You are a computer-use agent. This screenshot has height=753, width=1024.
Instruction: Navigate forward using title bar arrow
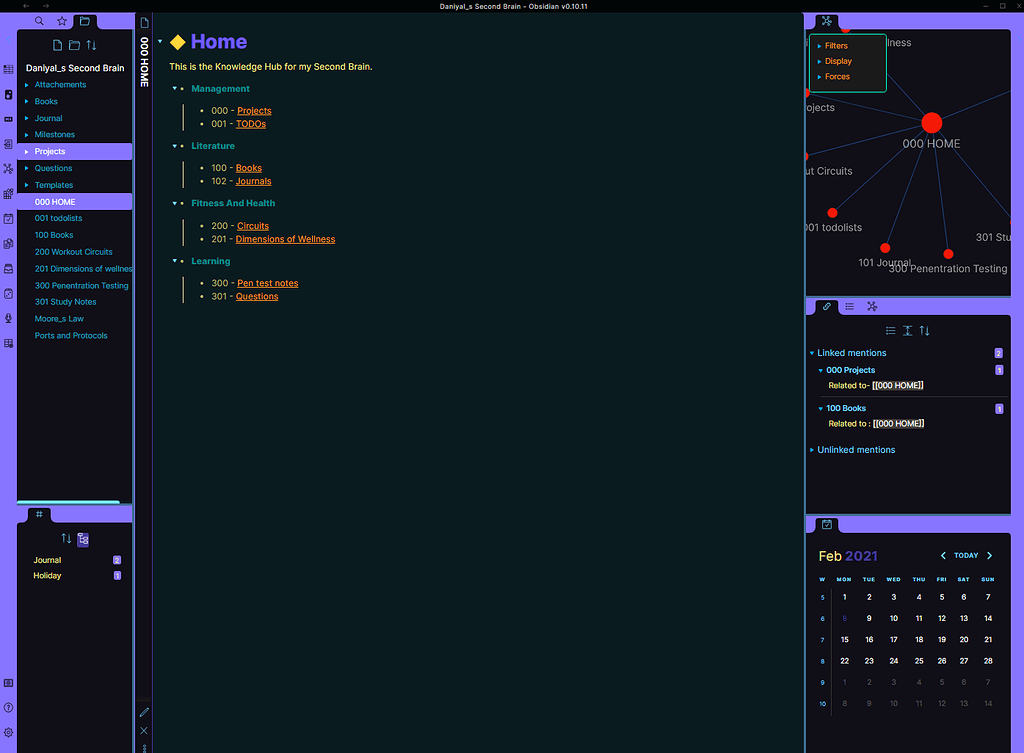[x=45, y=6]
